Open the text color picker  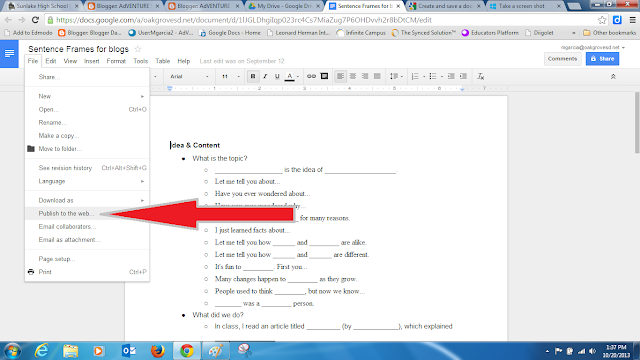pyautogui.click(x=291, y=76)
